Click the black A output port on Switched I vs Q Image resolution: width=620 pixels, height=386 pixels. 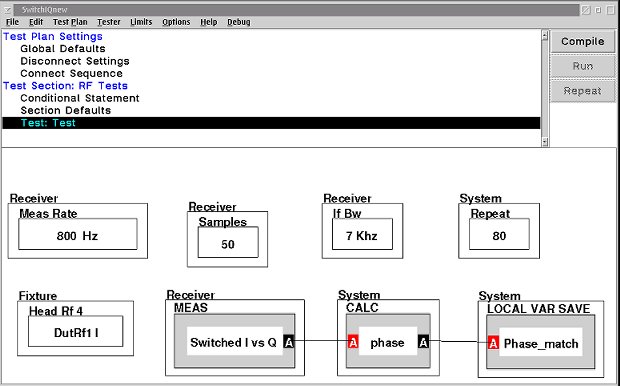click(289, 342)
